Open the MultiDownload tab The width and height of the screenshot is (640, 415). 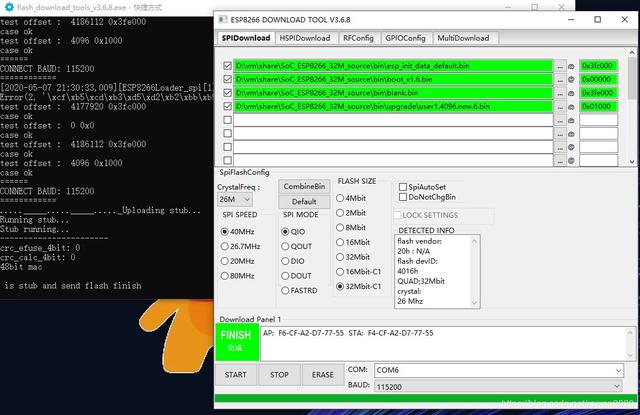tap(463, 38)
